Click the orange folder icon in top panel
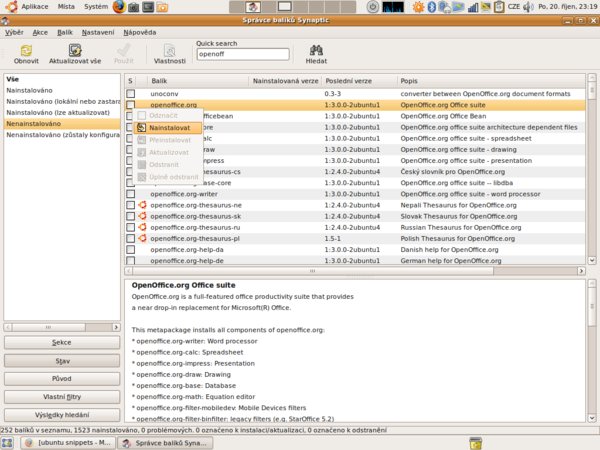The height and width of the screenshot is (450, 600). tap(162, 7)
